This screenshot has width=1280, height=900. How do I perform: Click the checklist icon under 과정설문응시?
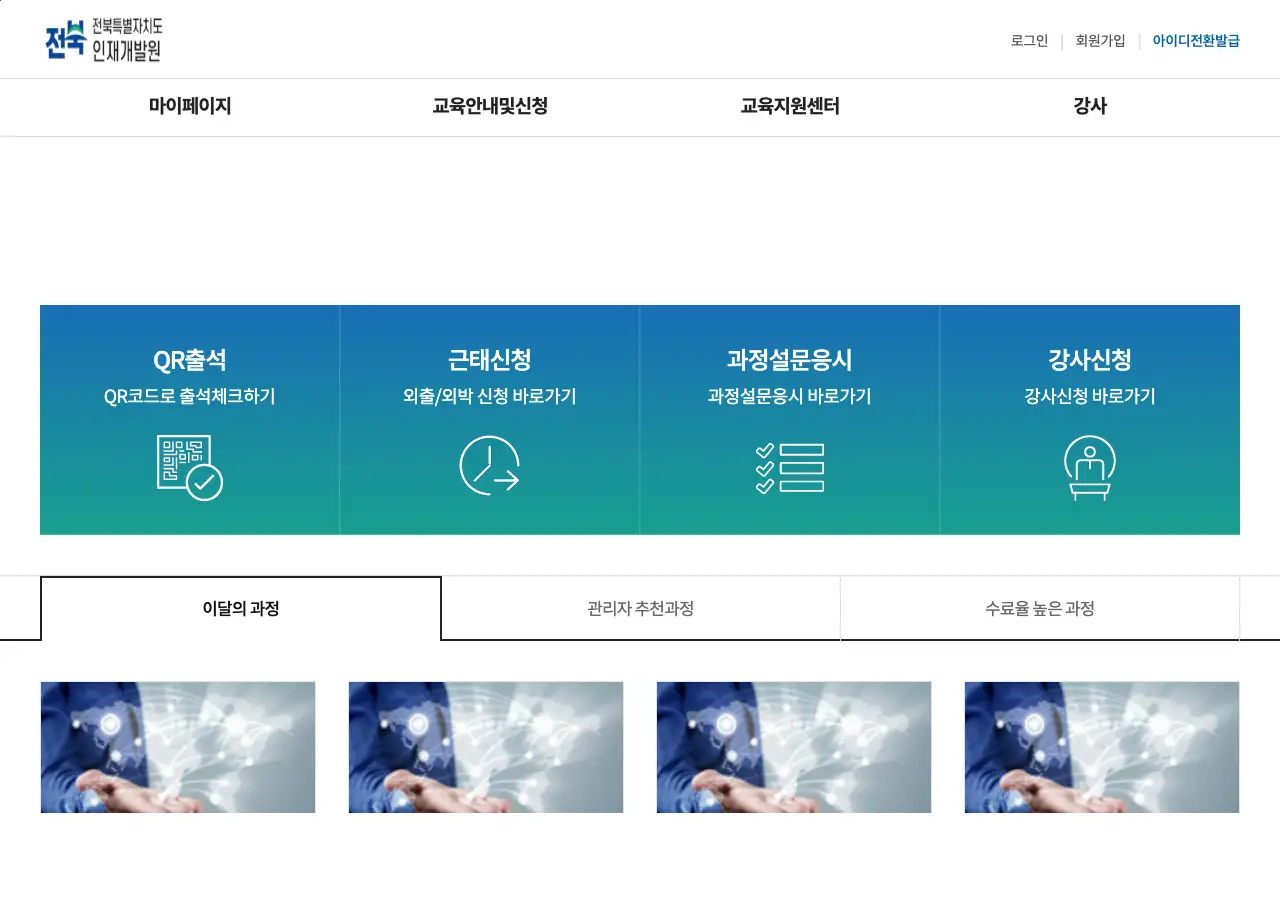tap(789, 468)
